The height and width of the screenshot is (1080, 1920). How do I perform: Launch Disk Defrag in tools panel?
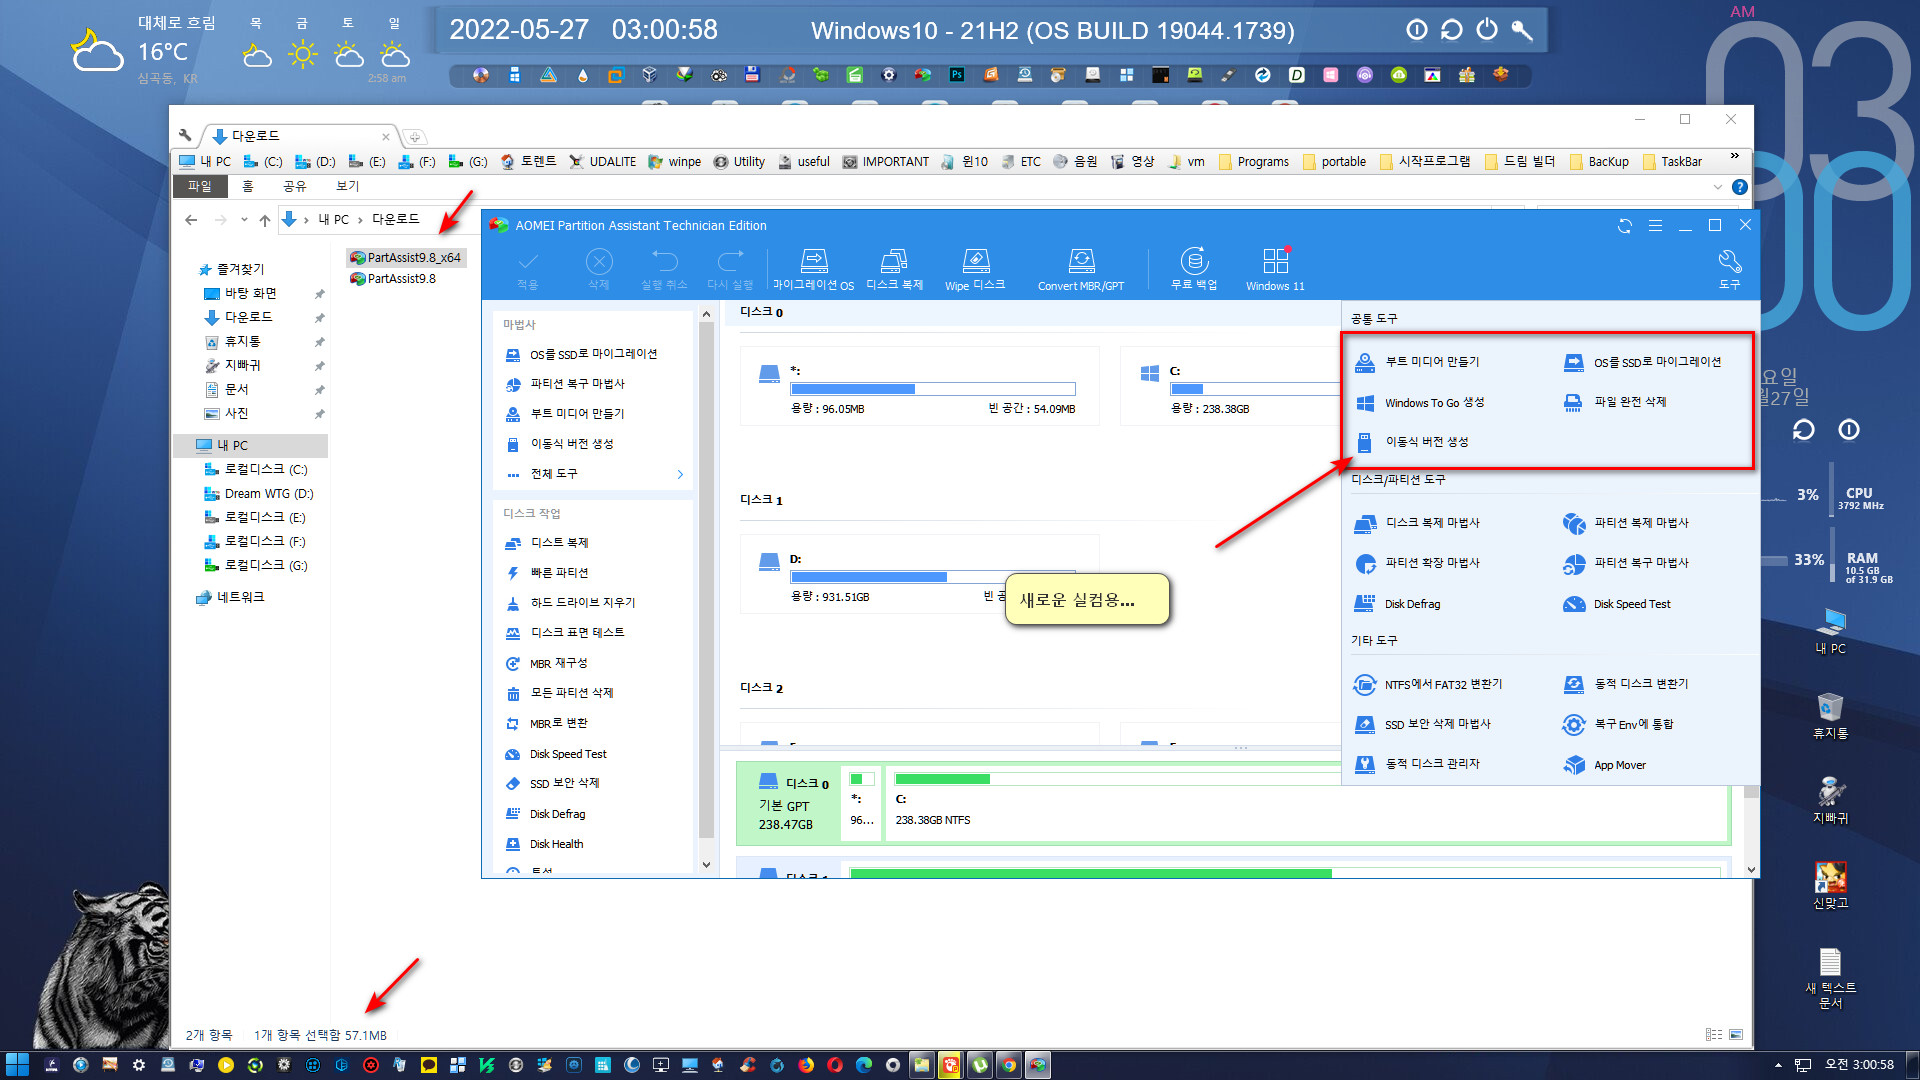pyautogui.click(x=1397, y=604)
